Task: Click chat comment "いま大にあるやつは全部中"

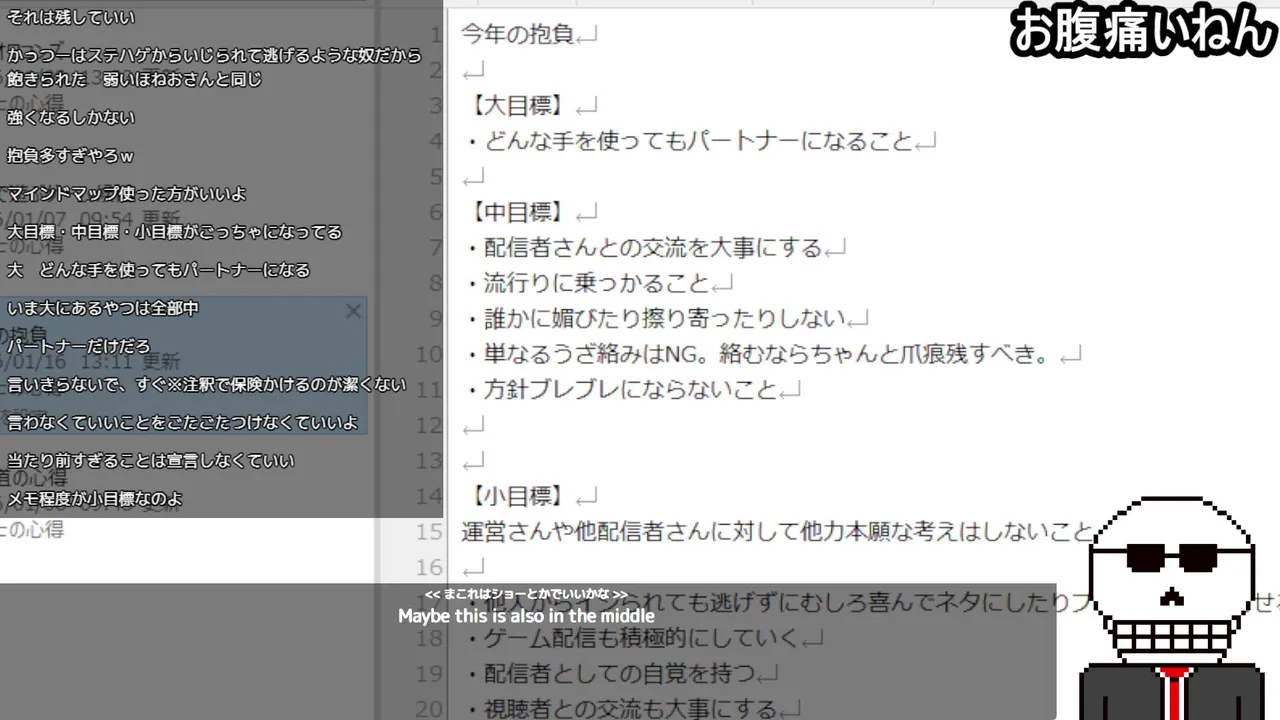Action: pyautogui.click(x=102, y=308)
